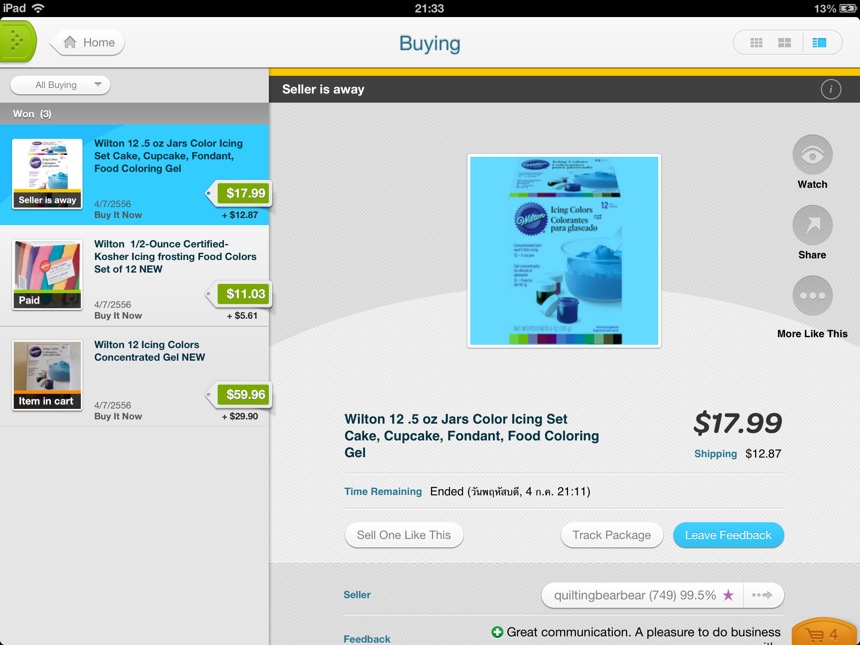The width and height of the screenshot is (860, 645).
Task: Open thumbnail marked Seller is away
Action: (x=47, y=174)
